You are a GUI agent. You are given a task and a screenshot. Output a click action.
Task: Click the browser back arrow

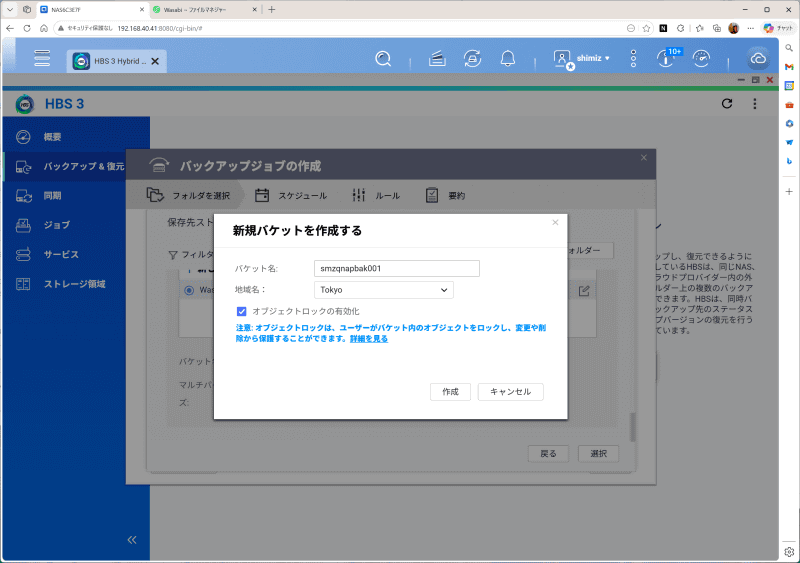[x=10, y=29]
